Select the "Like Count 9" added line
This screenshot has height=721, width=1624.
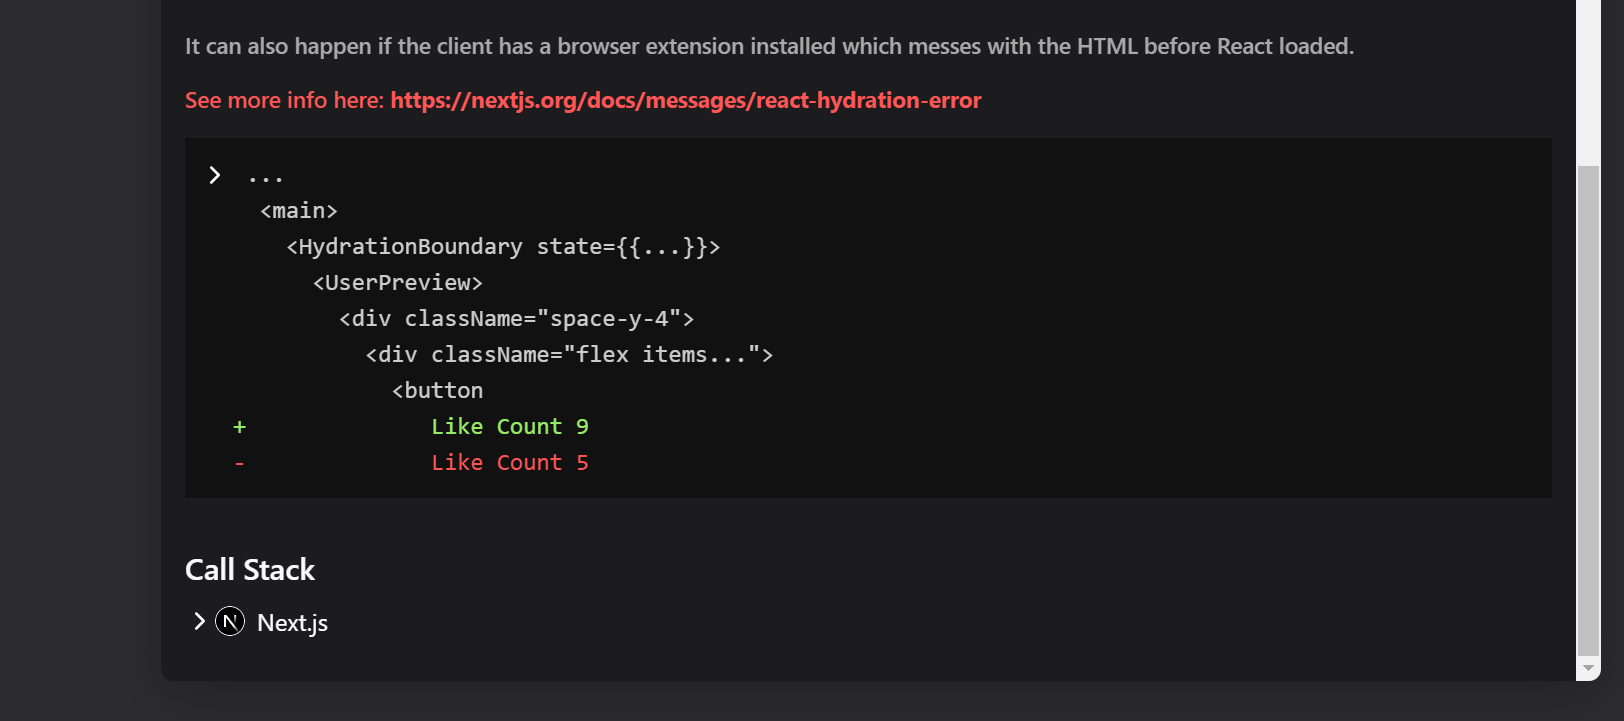tap(510, 427)
